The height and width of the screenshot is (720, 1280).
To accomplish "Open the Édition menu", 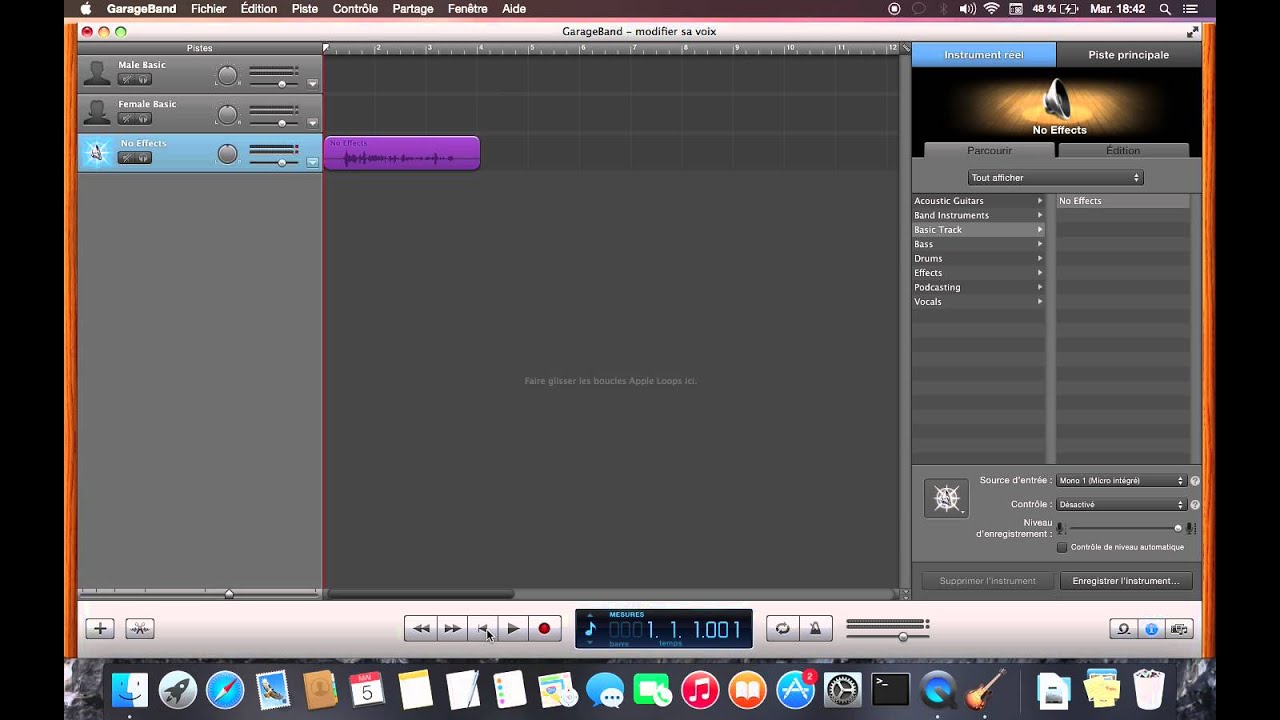I will tap(259, 9).
